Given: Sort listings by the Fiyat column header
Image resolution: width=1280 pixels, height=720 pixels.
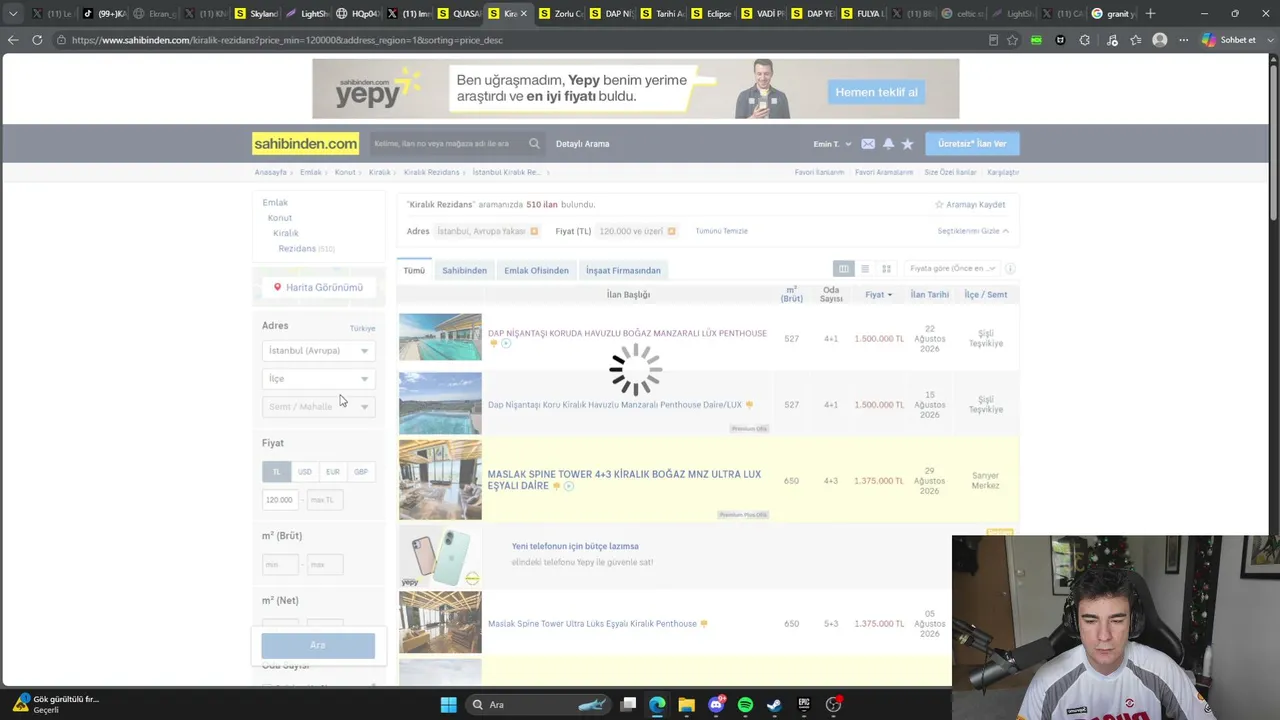Looking at the screenshot, I should (878, 295).
